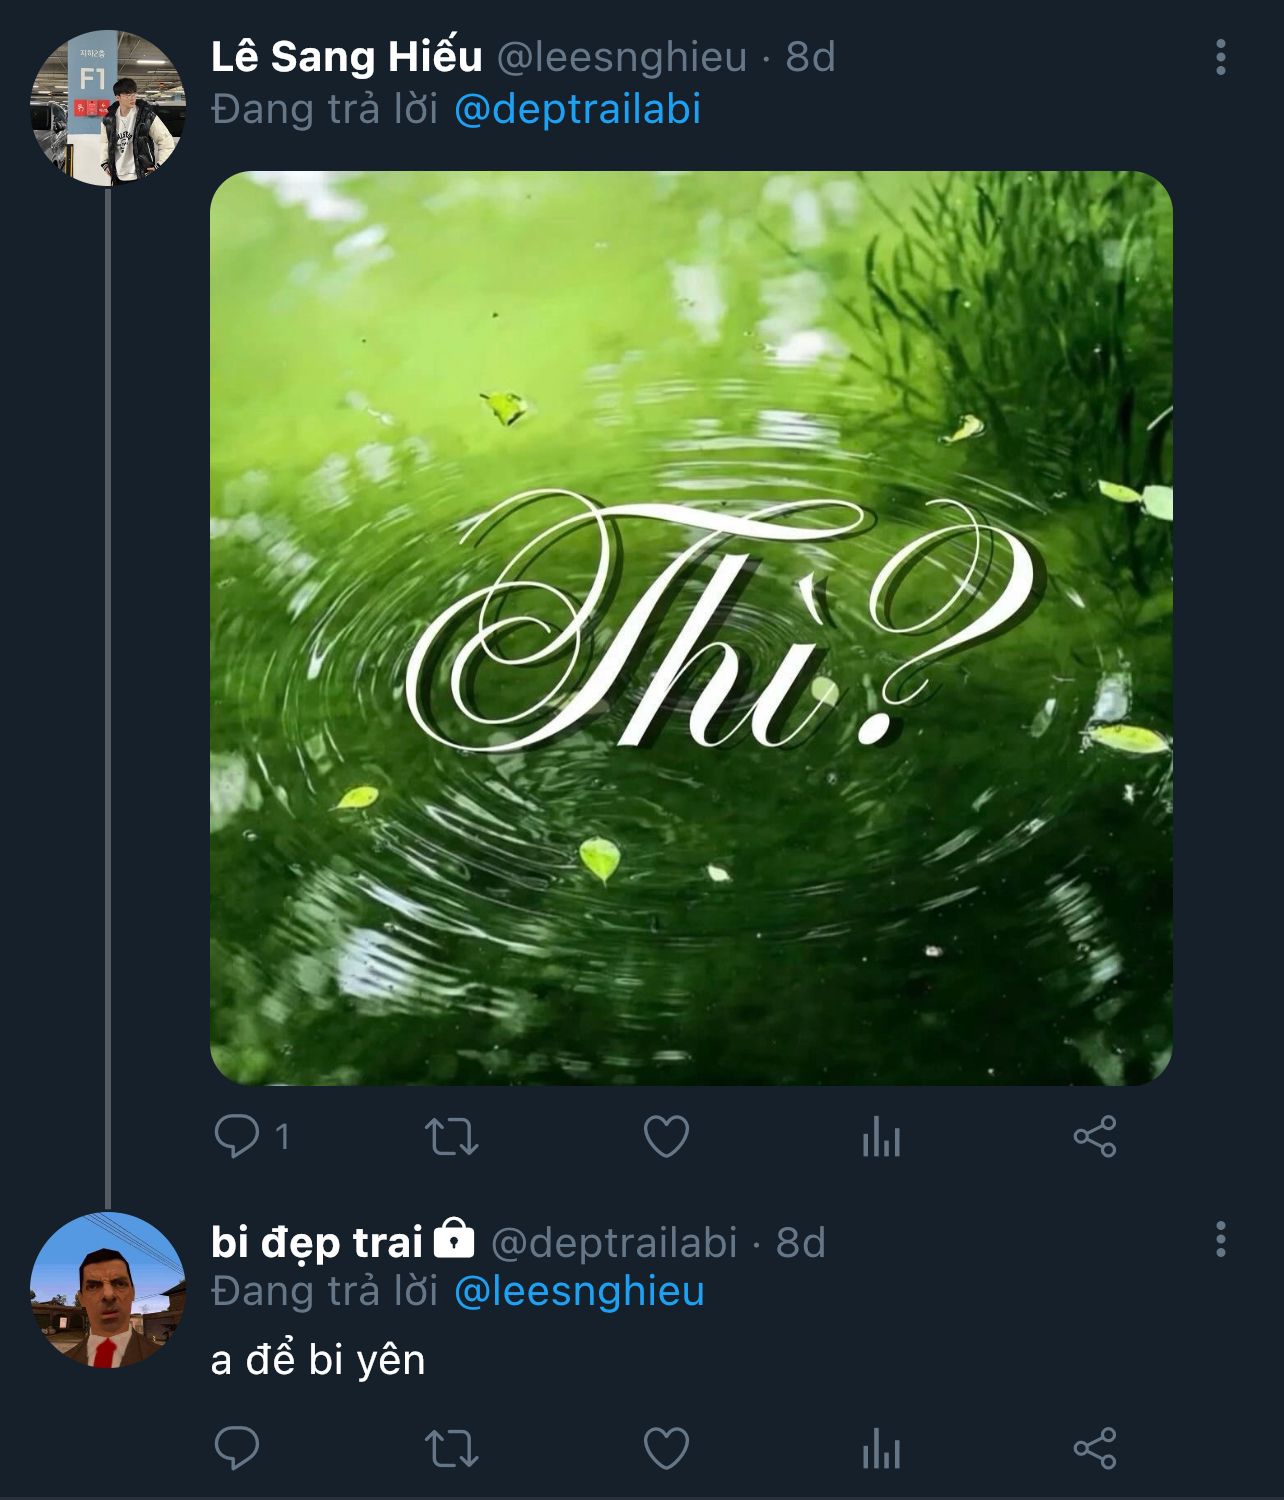Like Lê Sang Hiếu's image tweet
This screenshot has width=1284, height=1500.
tap(666, 1137)
